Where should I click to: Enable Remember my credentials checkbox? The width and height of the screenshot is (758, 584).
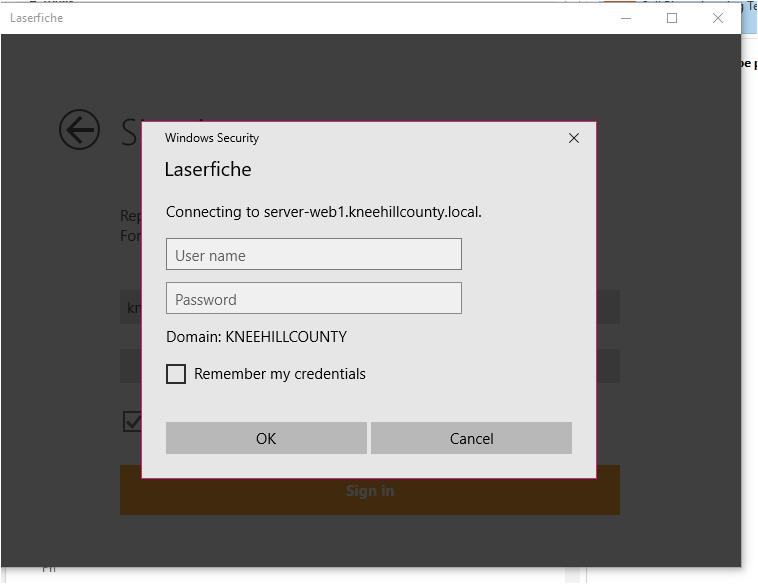click(x=176, y=374)
